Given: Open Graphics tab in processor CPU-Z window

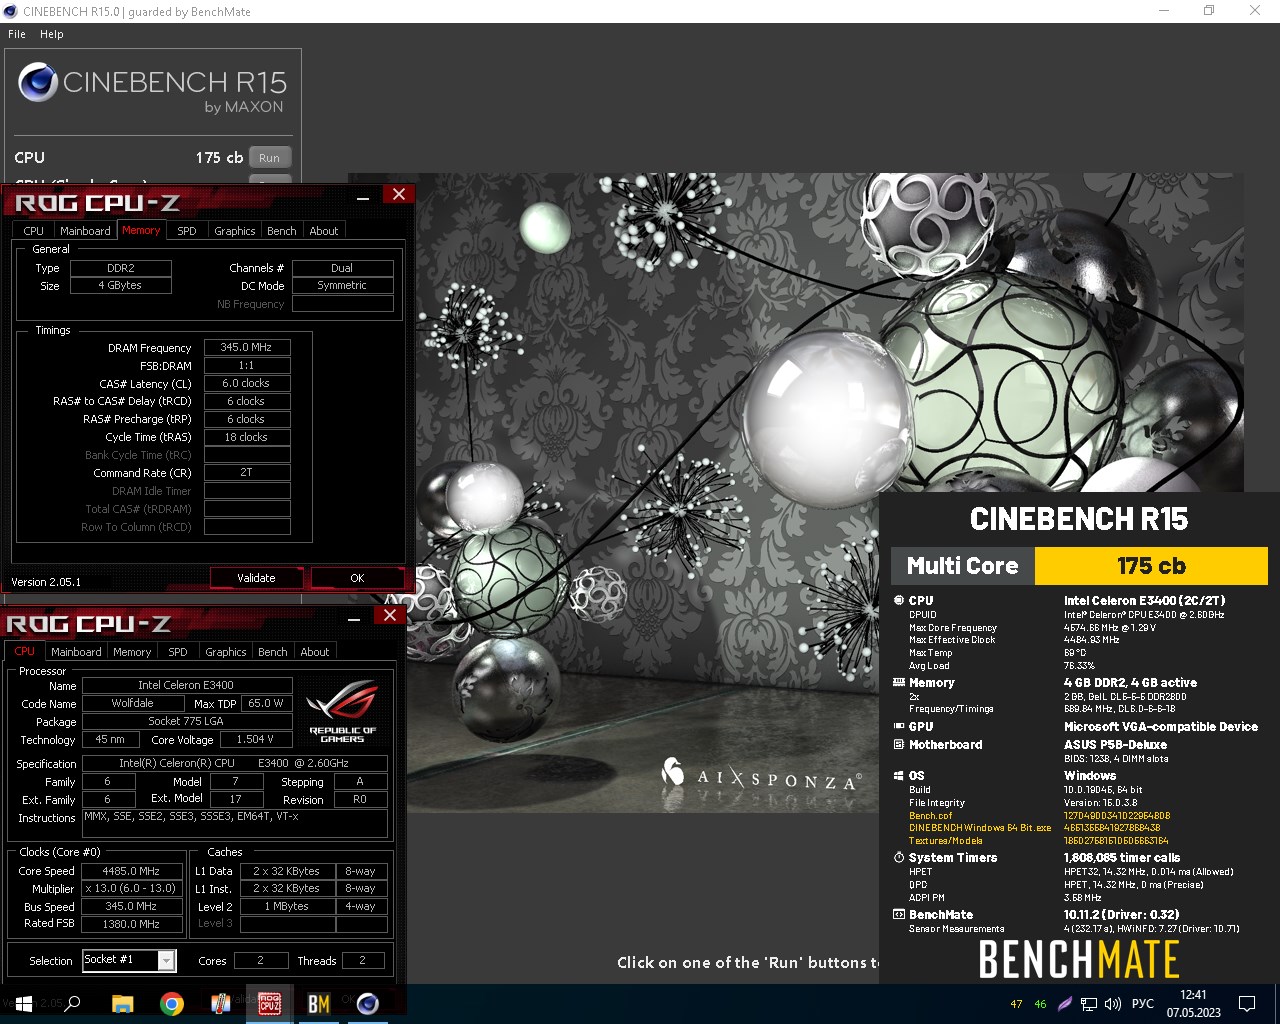Looking at the screenshot, I should tap(226, 652).
